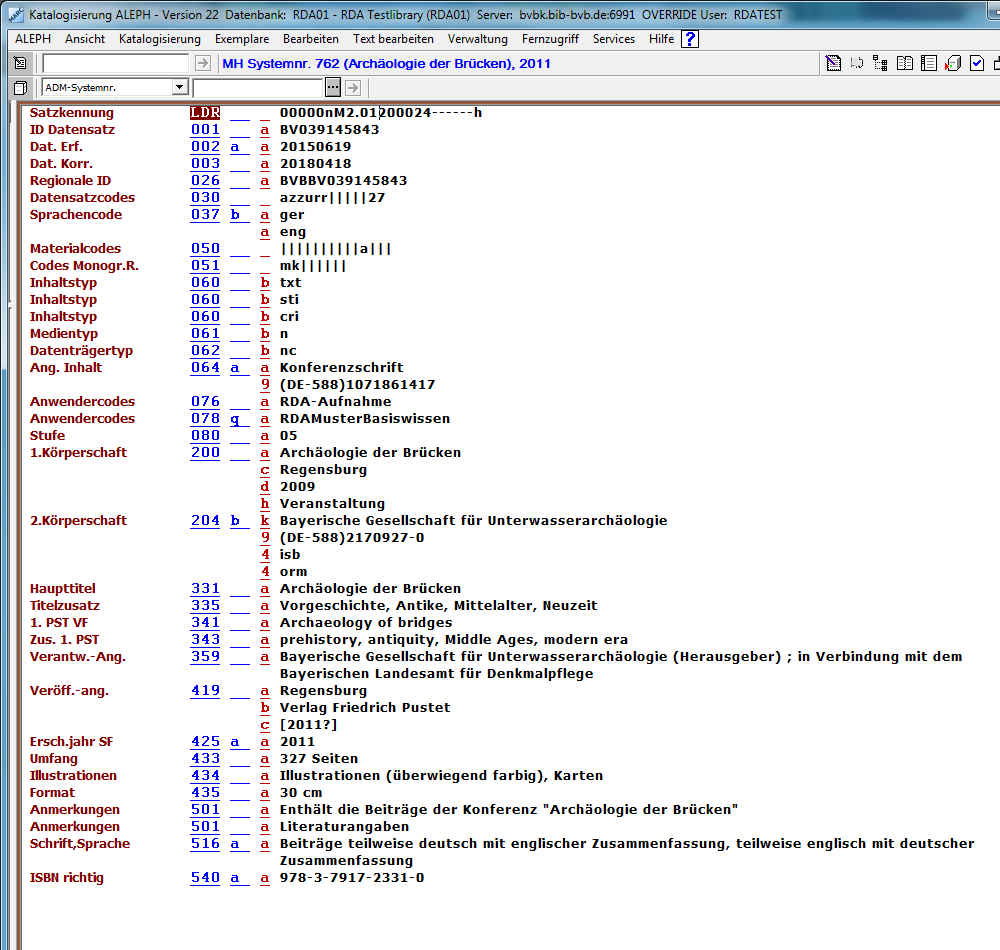Click the edit record icon in toolbar
This screenshot has height=950, width=1000.
(x=834, y=64)
